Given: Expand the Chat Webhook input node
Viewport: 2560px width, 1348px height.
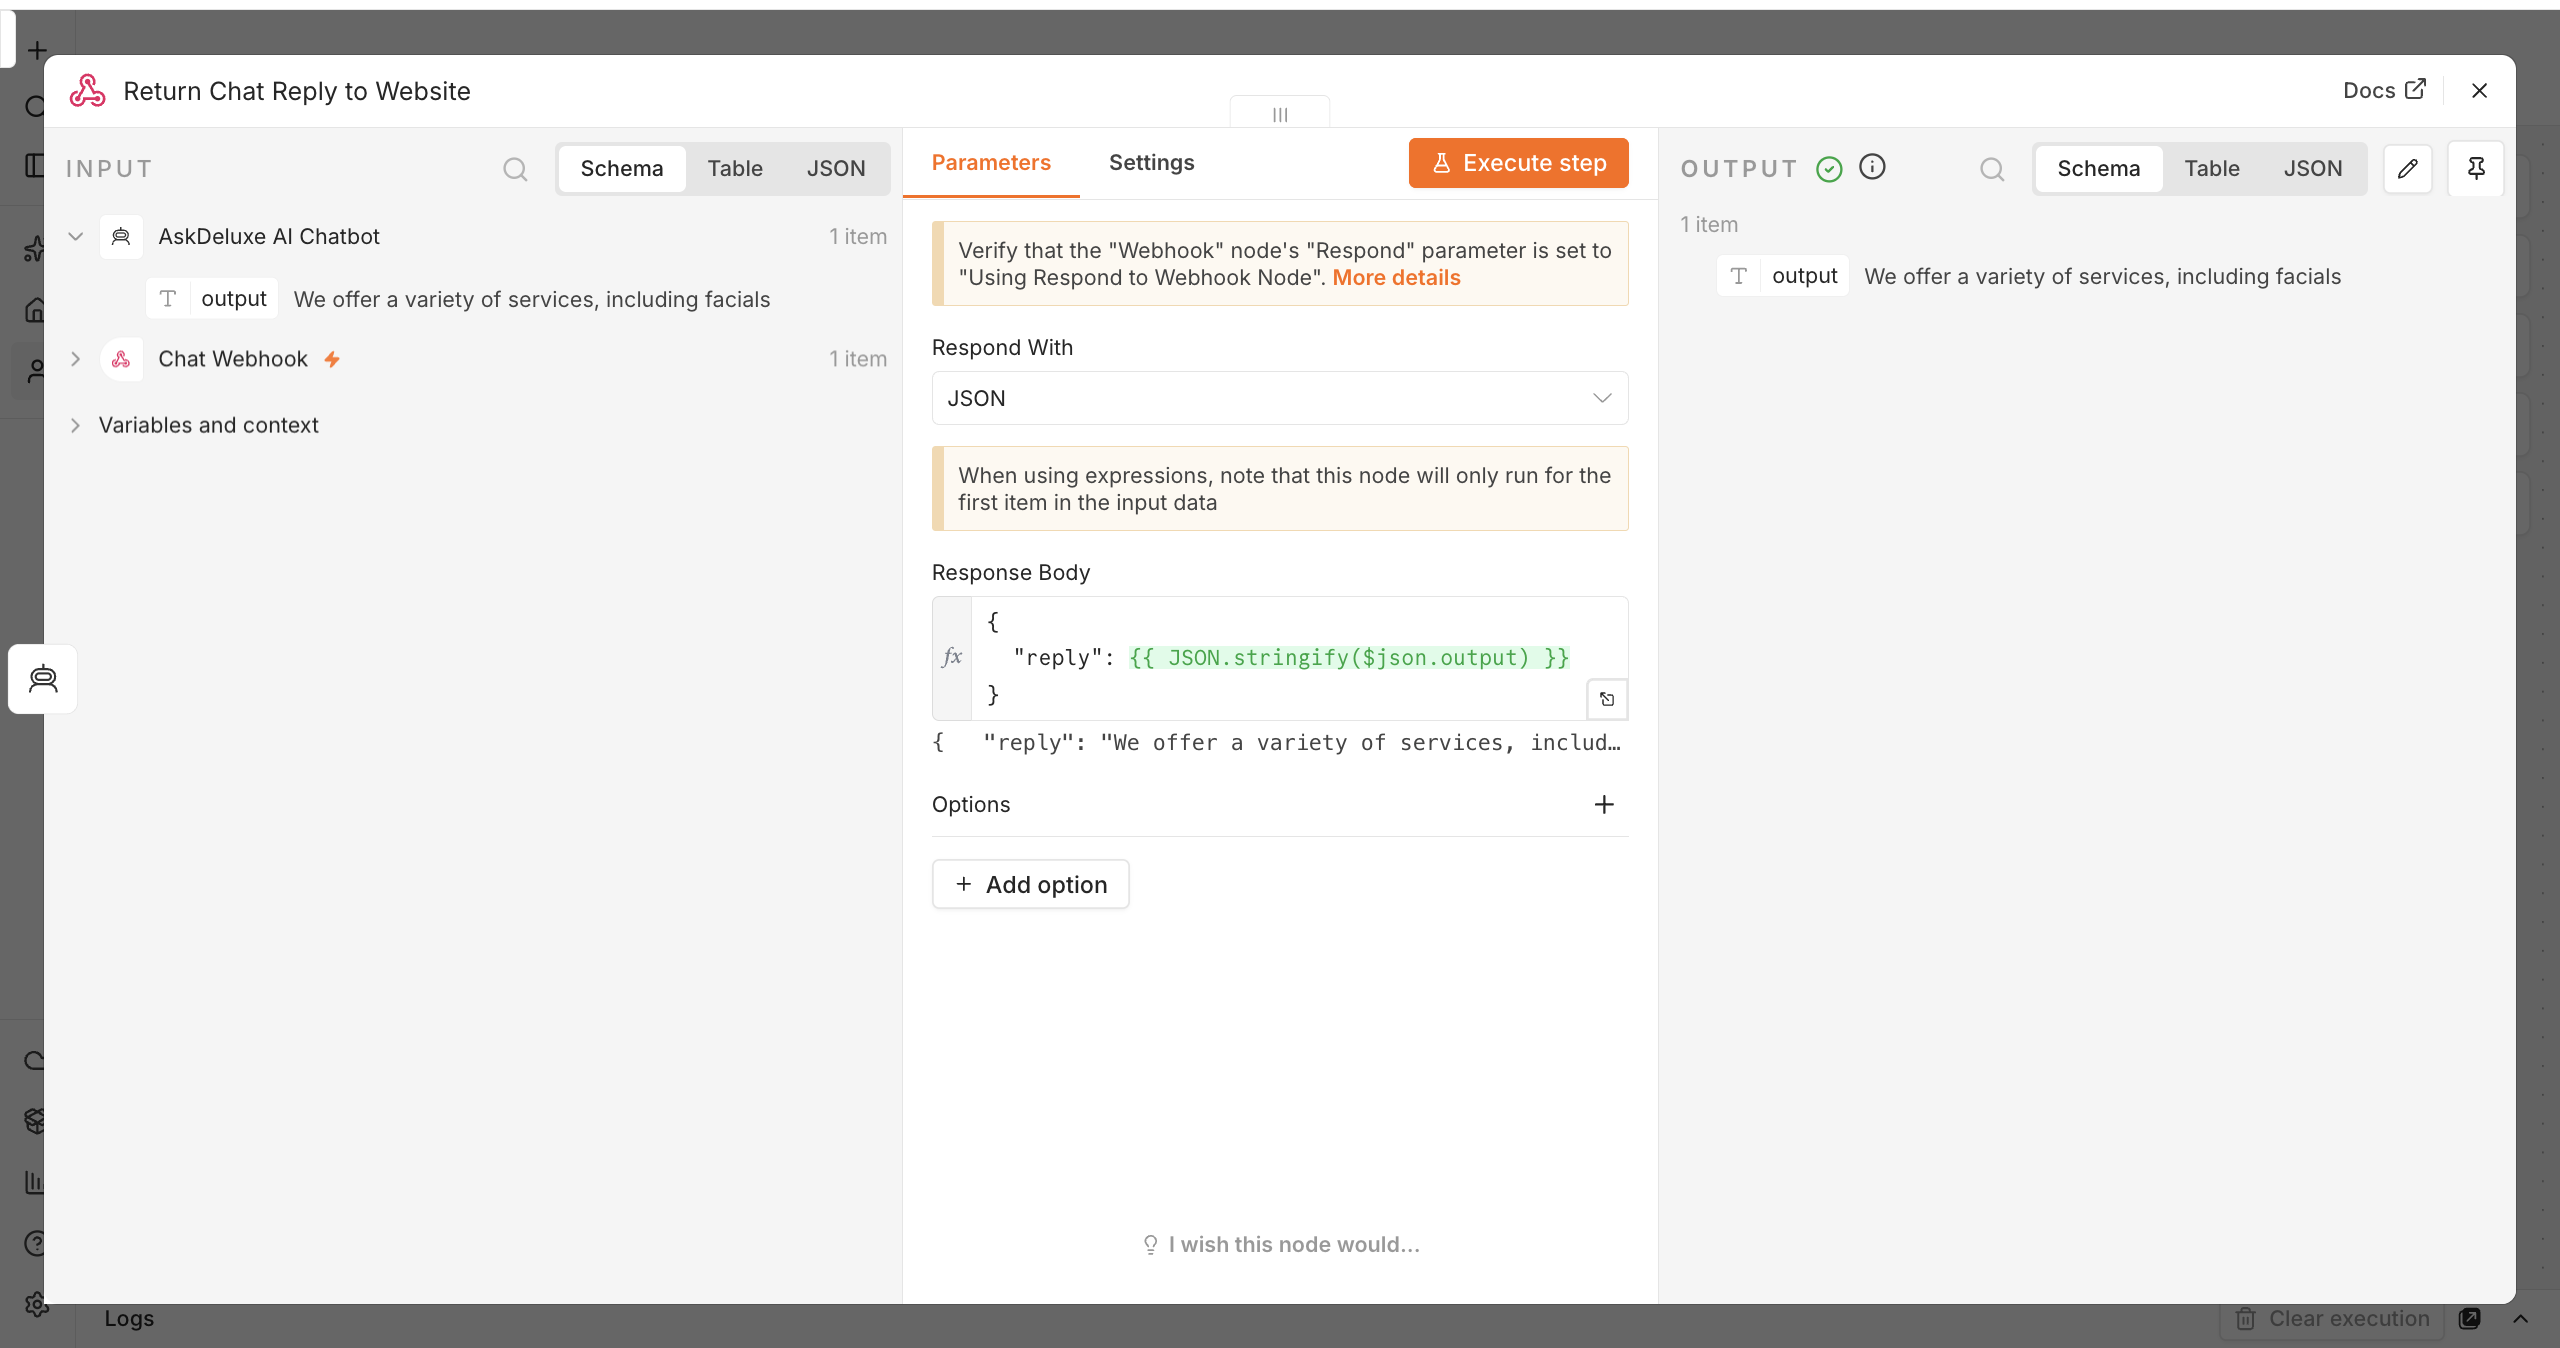Looking at the screenshot, I should tap(75, 359).
